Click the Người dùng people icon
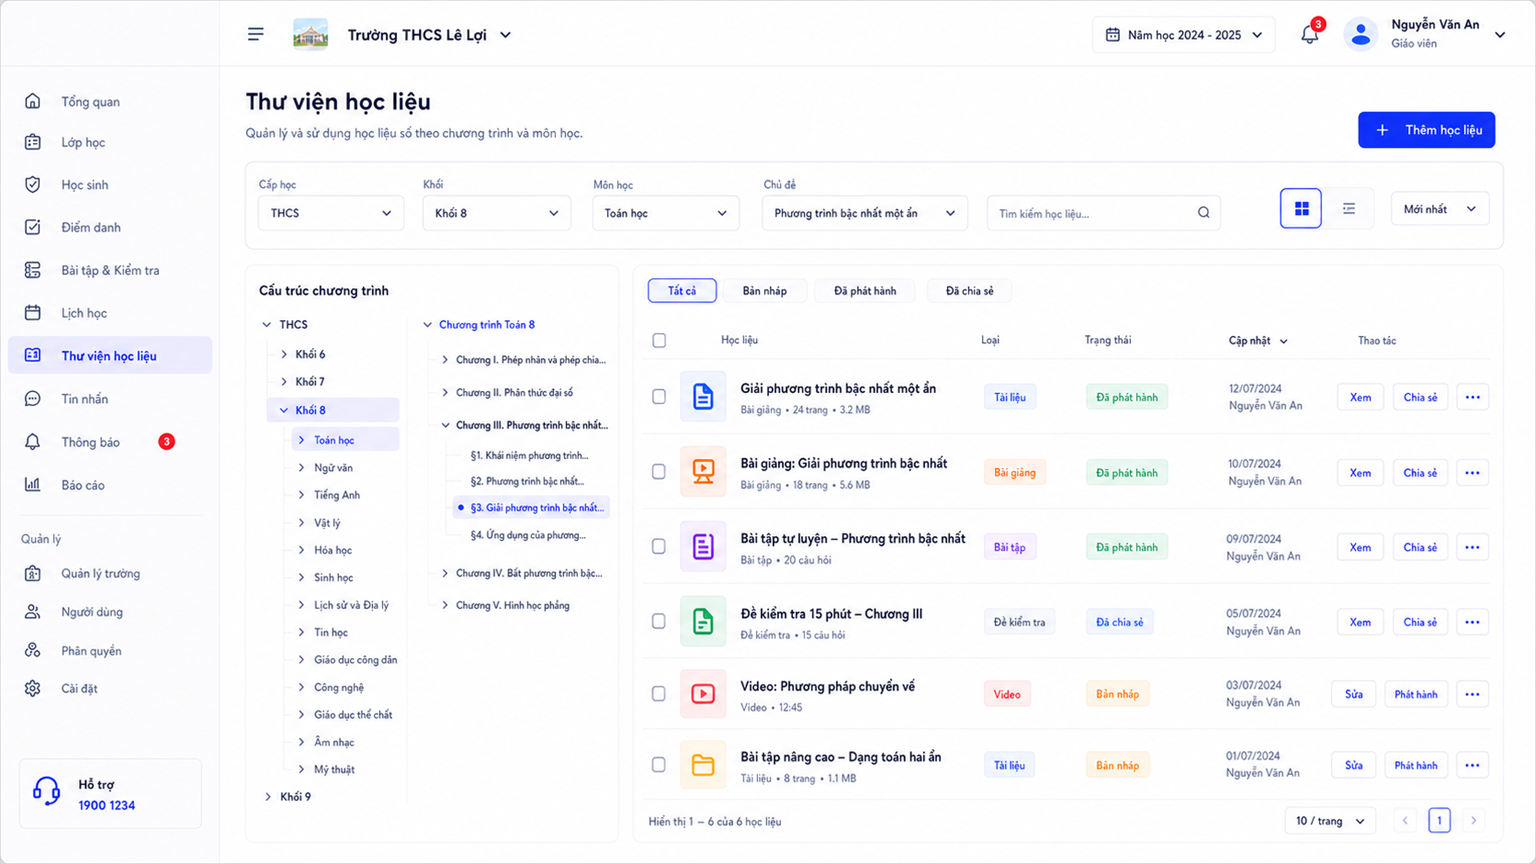The image size is (1536, 864). pyautogui.click(x=33, y=612)
